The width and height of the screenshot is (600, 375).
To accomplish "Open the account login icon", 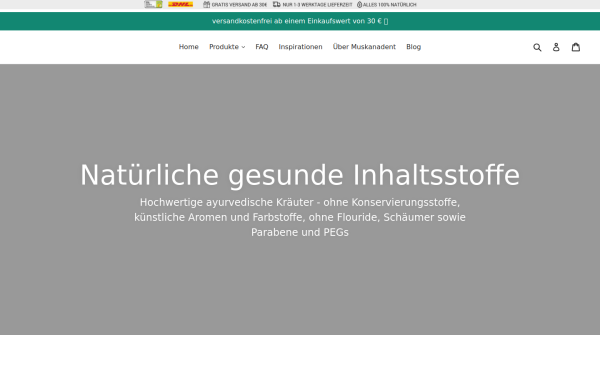I will click(556, 47).
